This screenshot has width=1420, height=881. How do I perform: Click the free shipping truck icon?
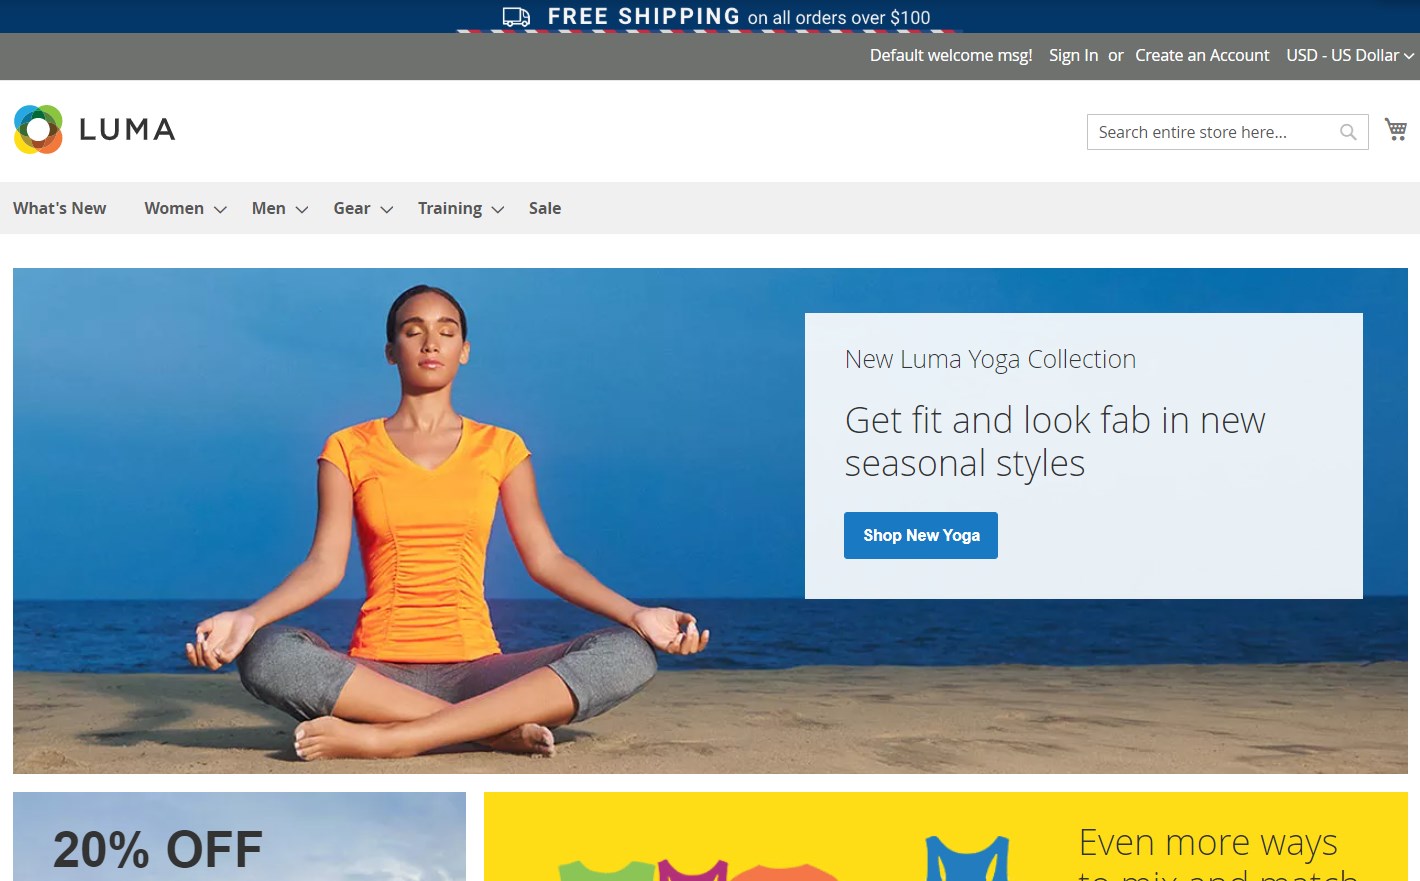pyautogui.click(x=516, y=17)
